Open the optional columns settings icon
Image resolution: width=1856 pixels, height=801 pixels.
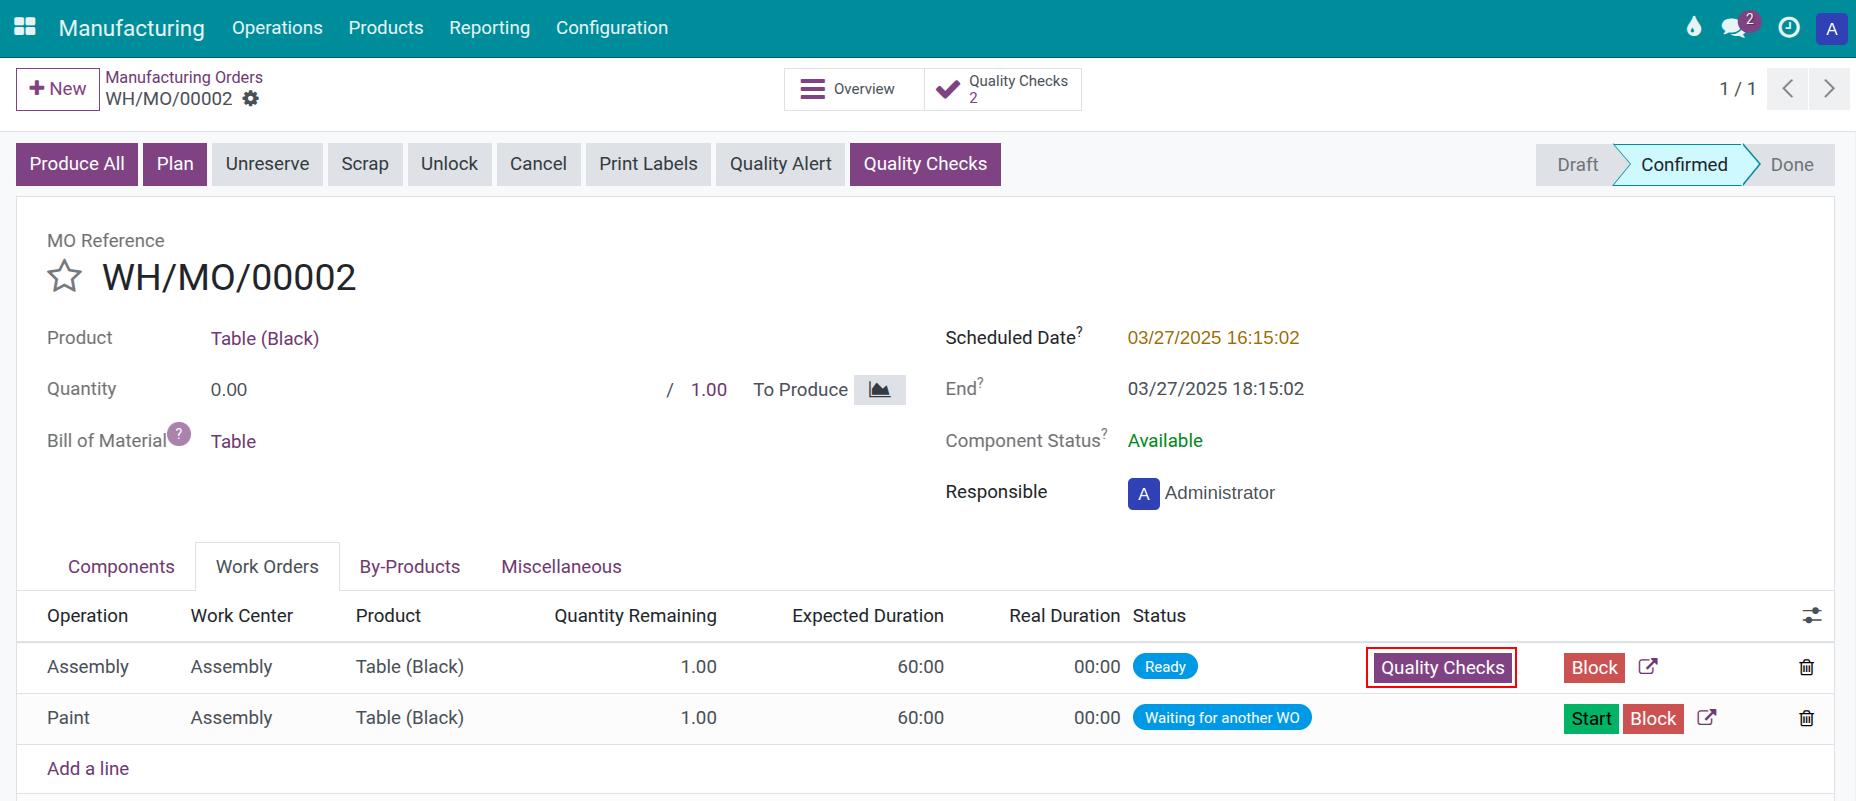(x=1812, y=616)
